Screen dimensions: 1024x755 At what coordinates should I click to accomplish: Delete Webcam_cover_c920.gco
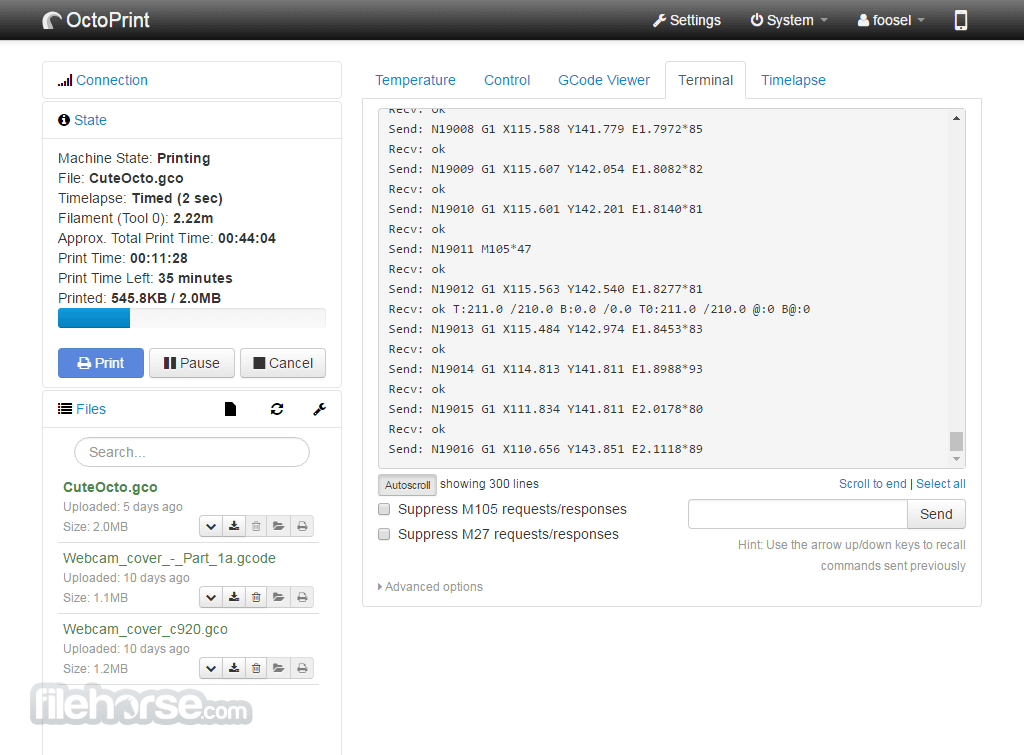[256, 668]
